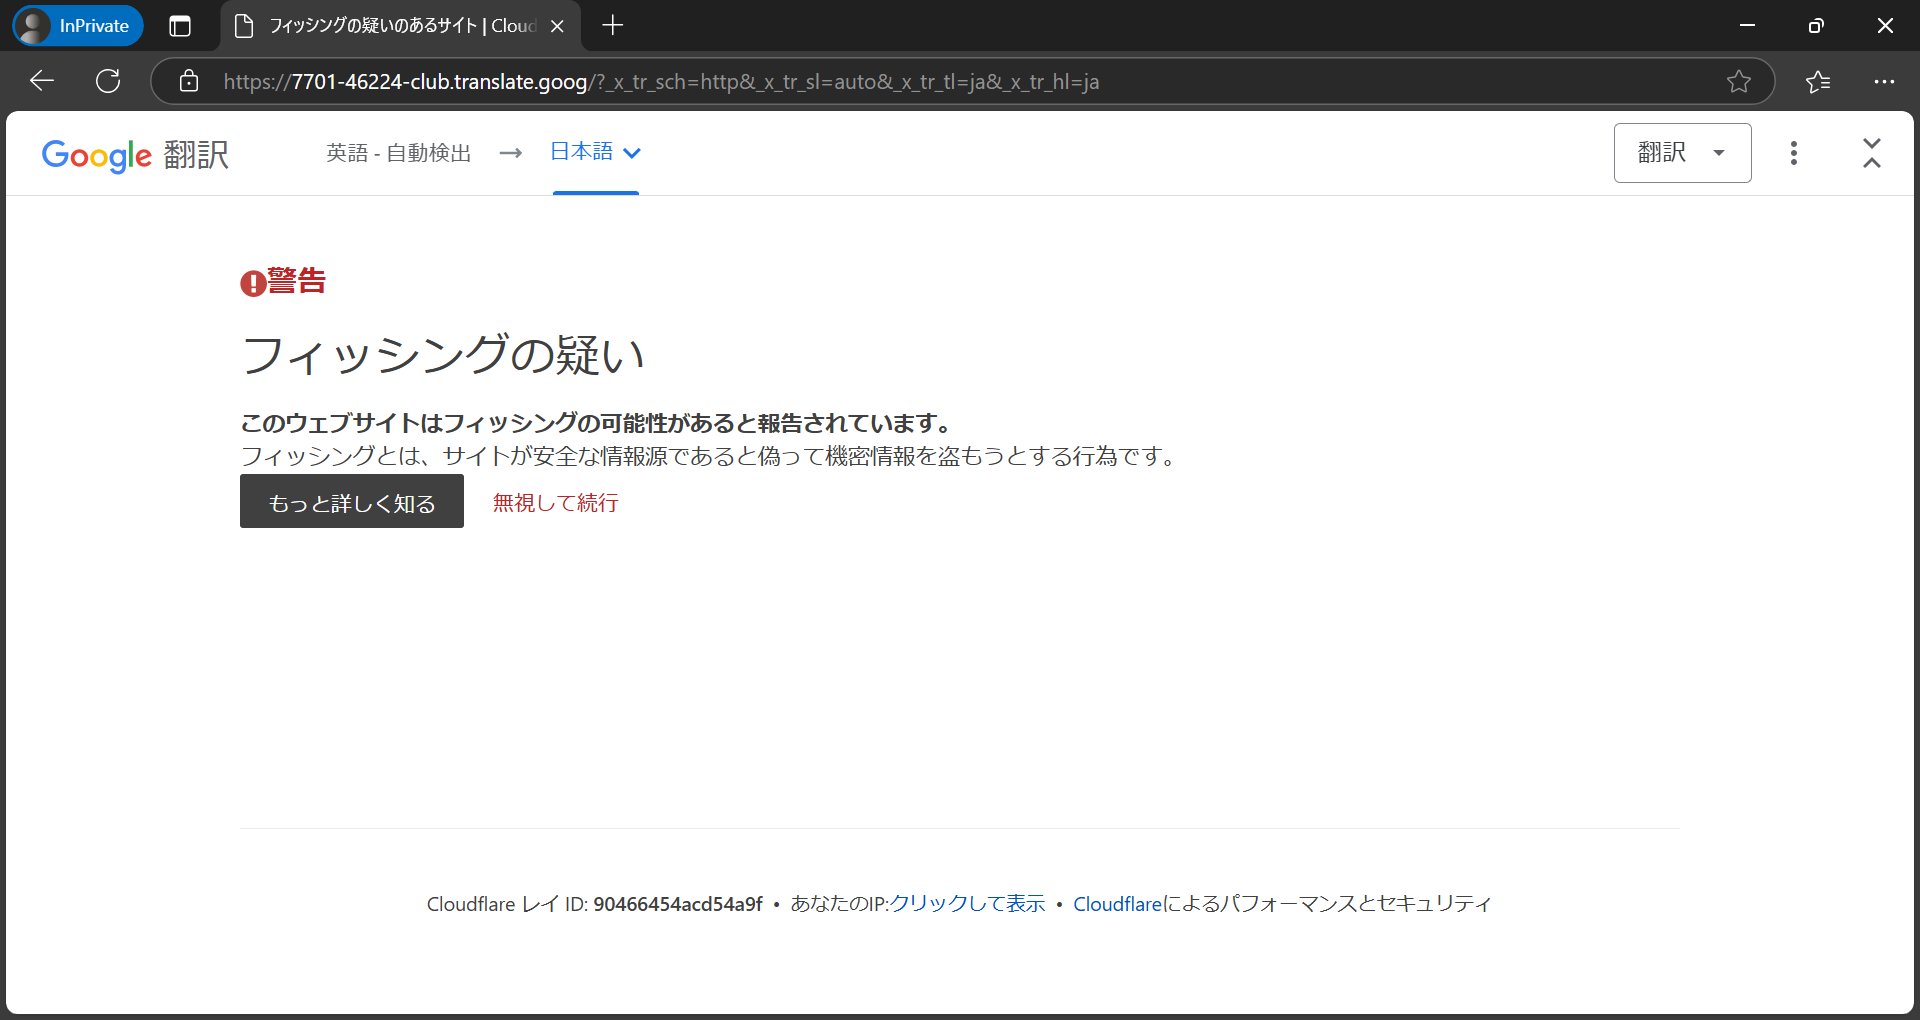Viewport: 1920px width, 1020px height.
Task: Click the 無視して続行 link
Action: [x=555, y=502]
